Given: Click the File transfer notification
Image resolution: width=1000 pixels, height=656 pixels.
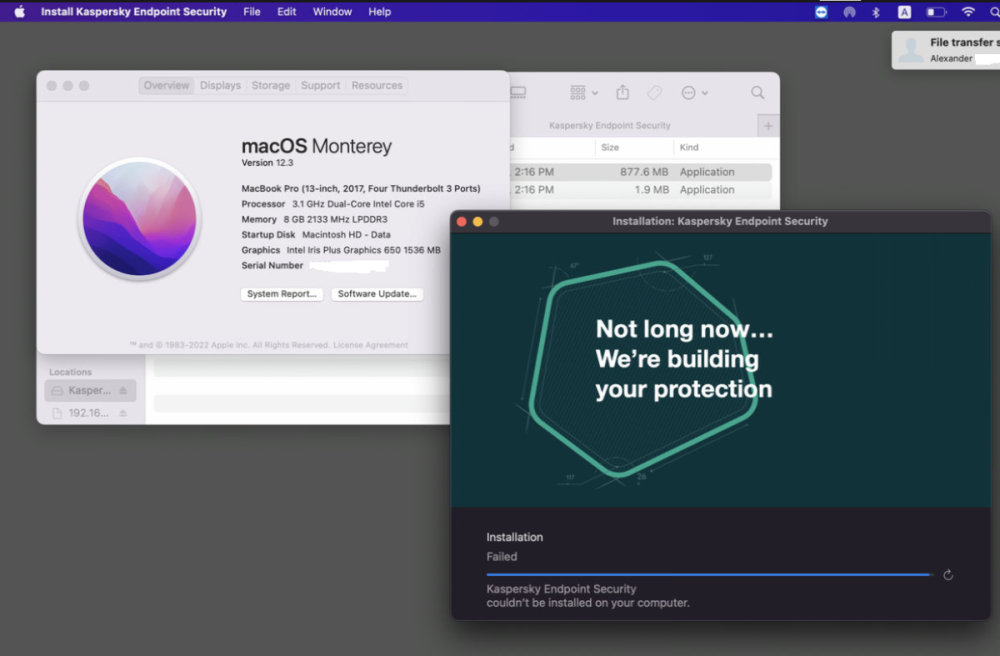Looking at the screenshot, I should [946, 50].
